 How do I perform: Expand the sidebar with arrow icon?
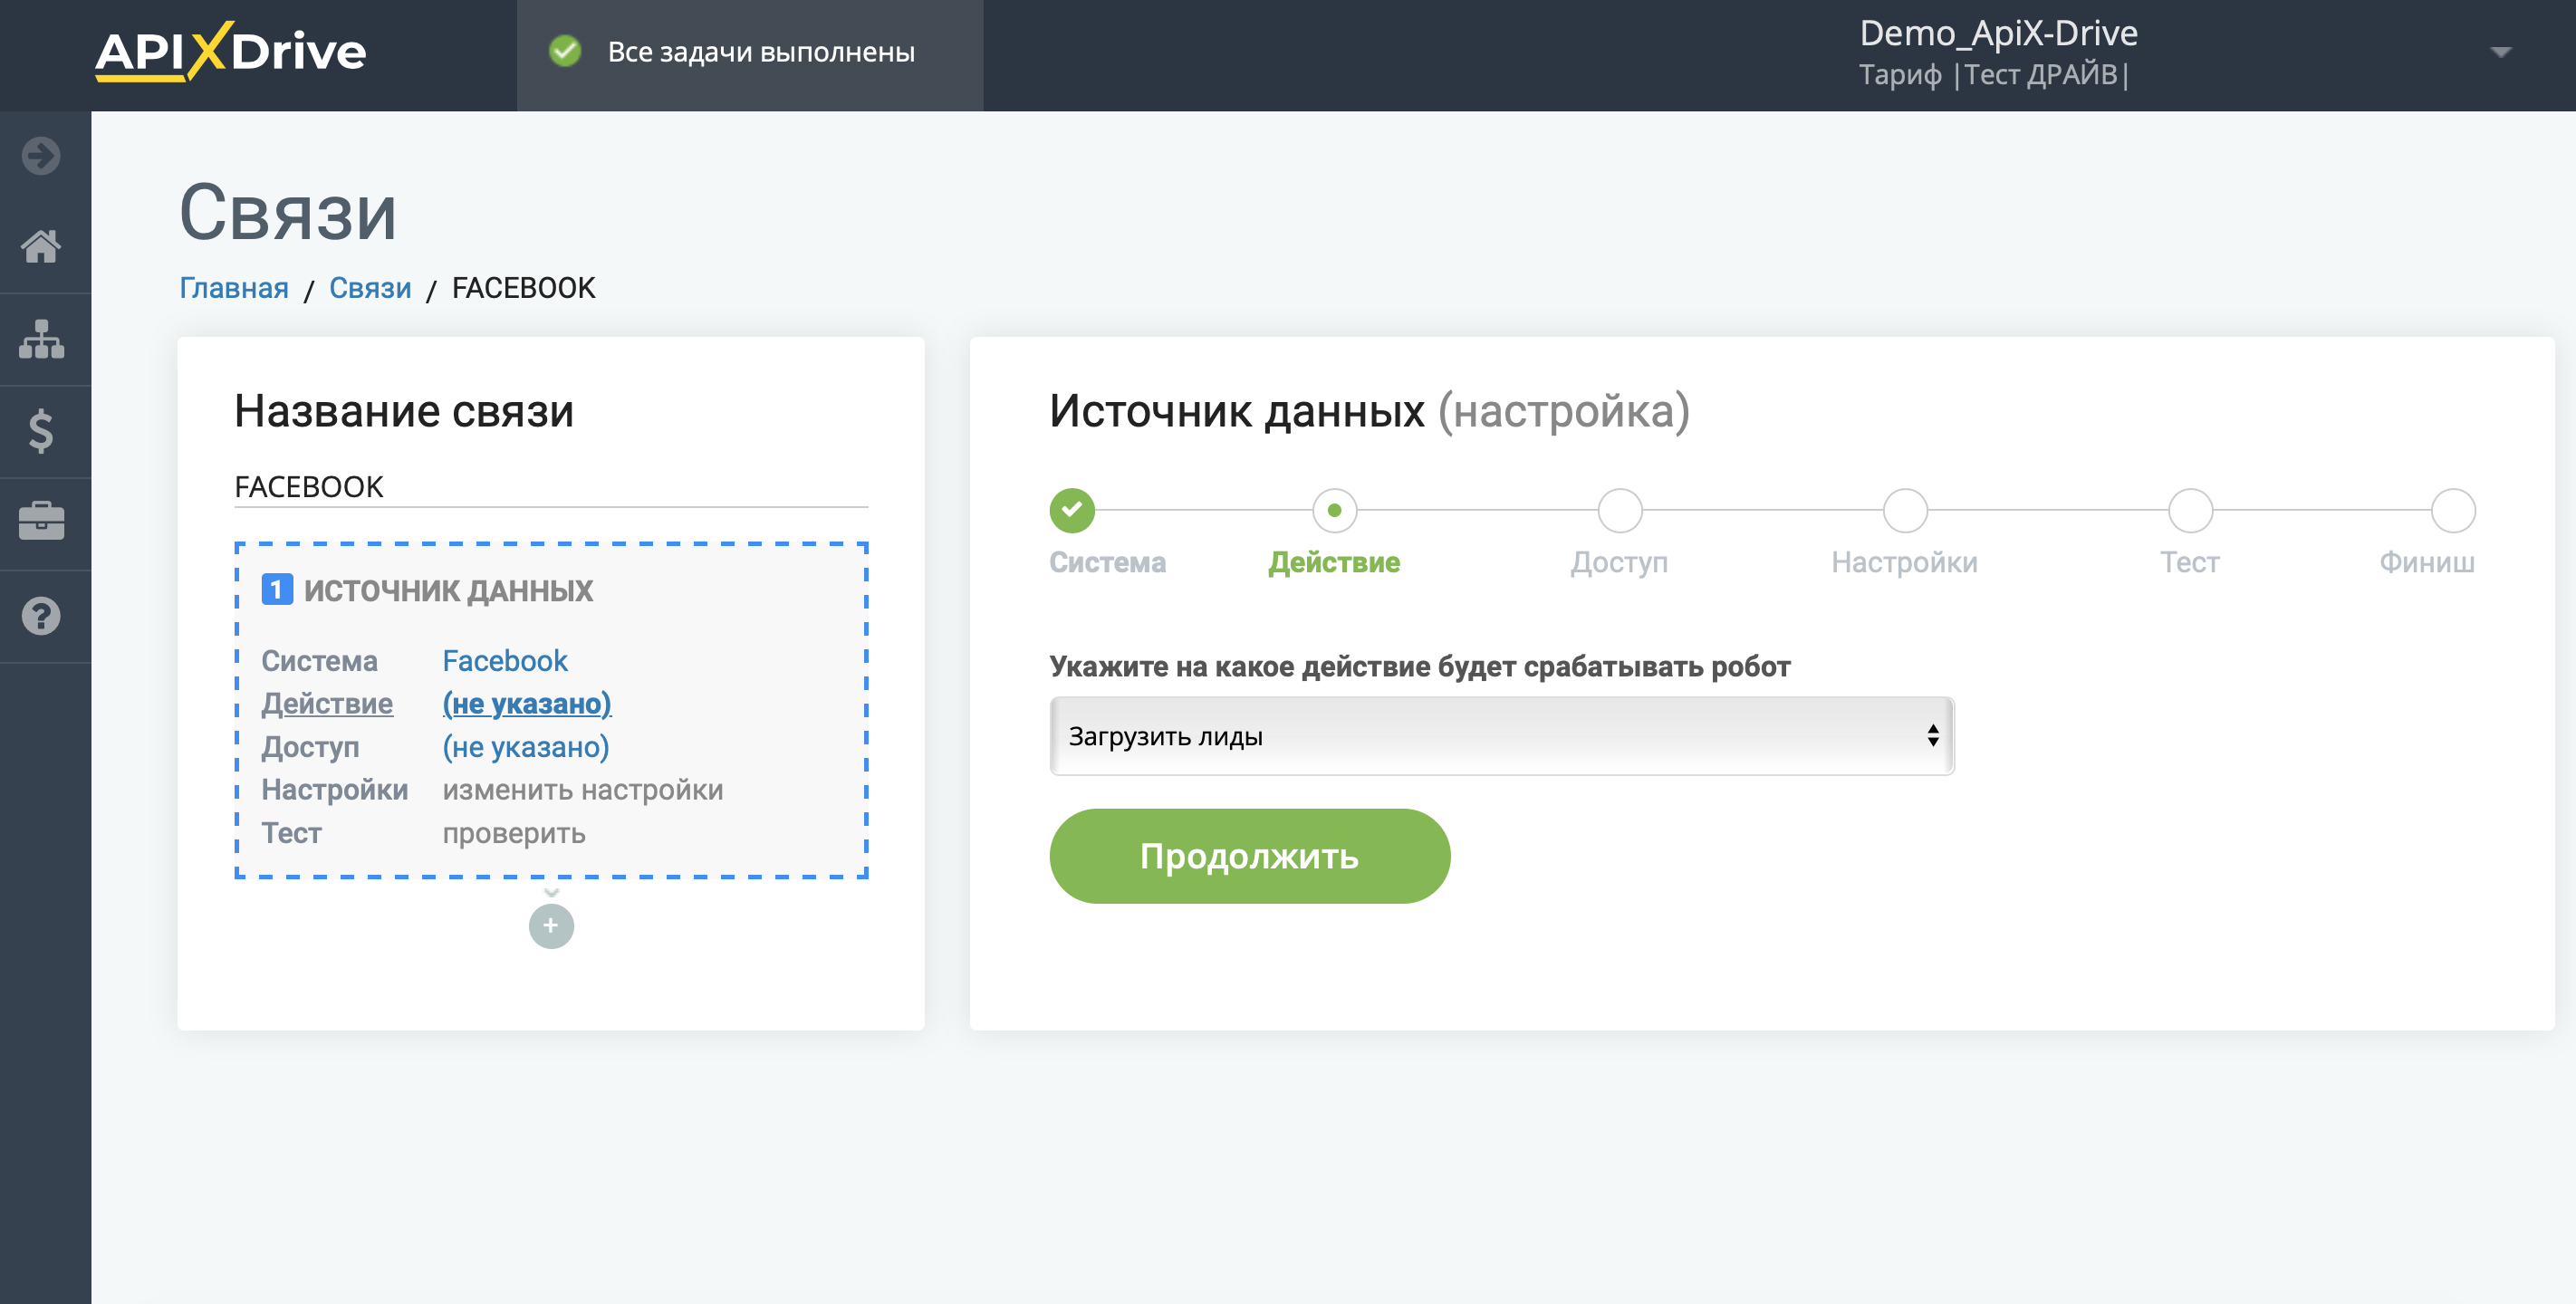pyautogui.click(x=41, y=156)
